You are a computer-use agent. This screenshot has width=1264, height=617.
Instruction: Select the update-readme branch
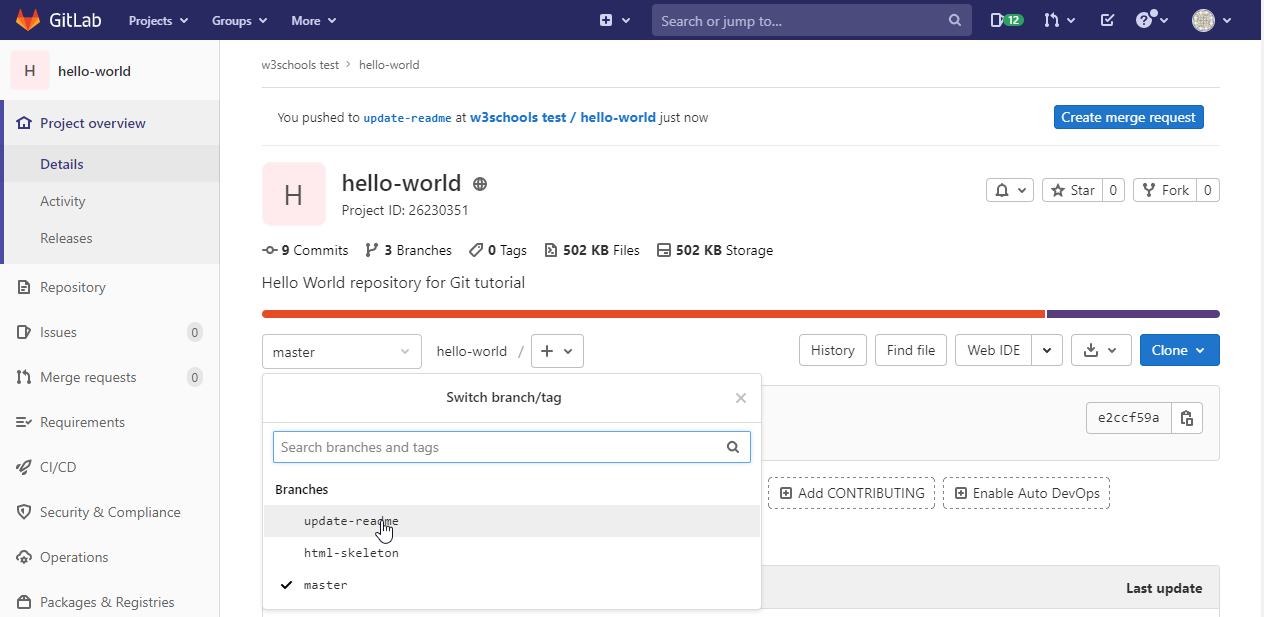point(351,521)
